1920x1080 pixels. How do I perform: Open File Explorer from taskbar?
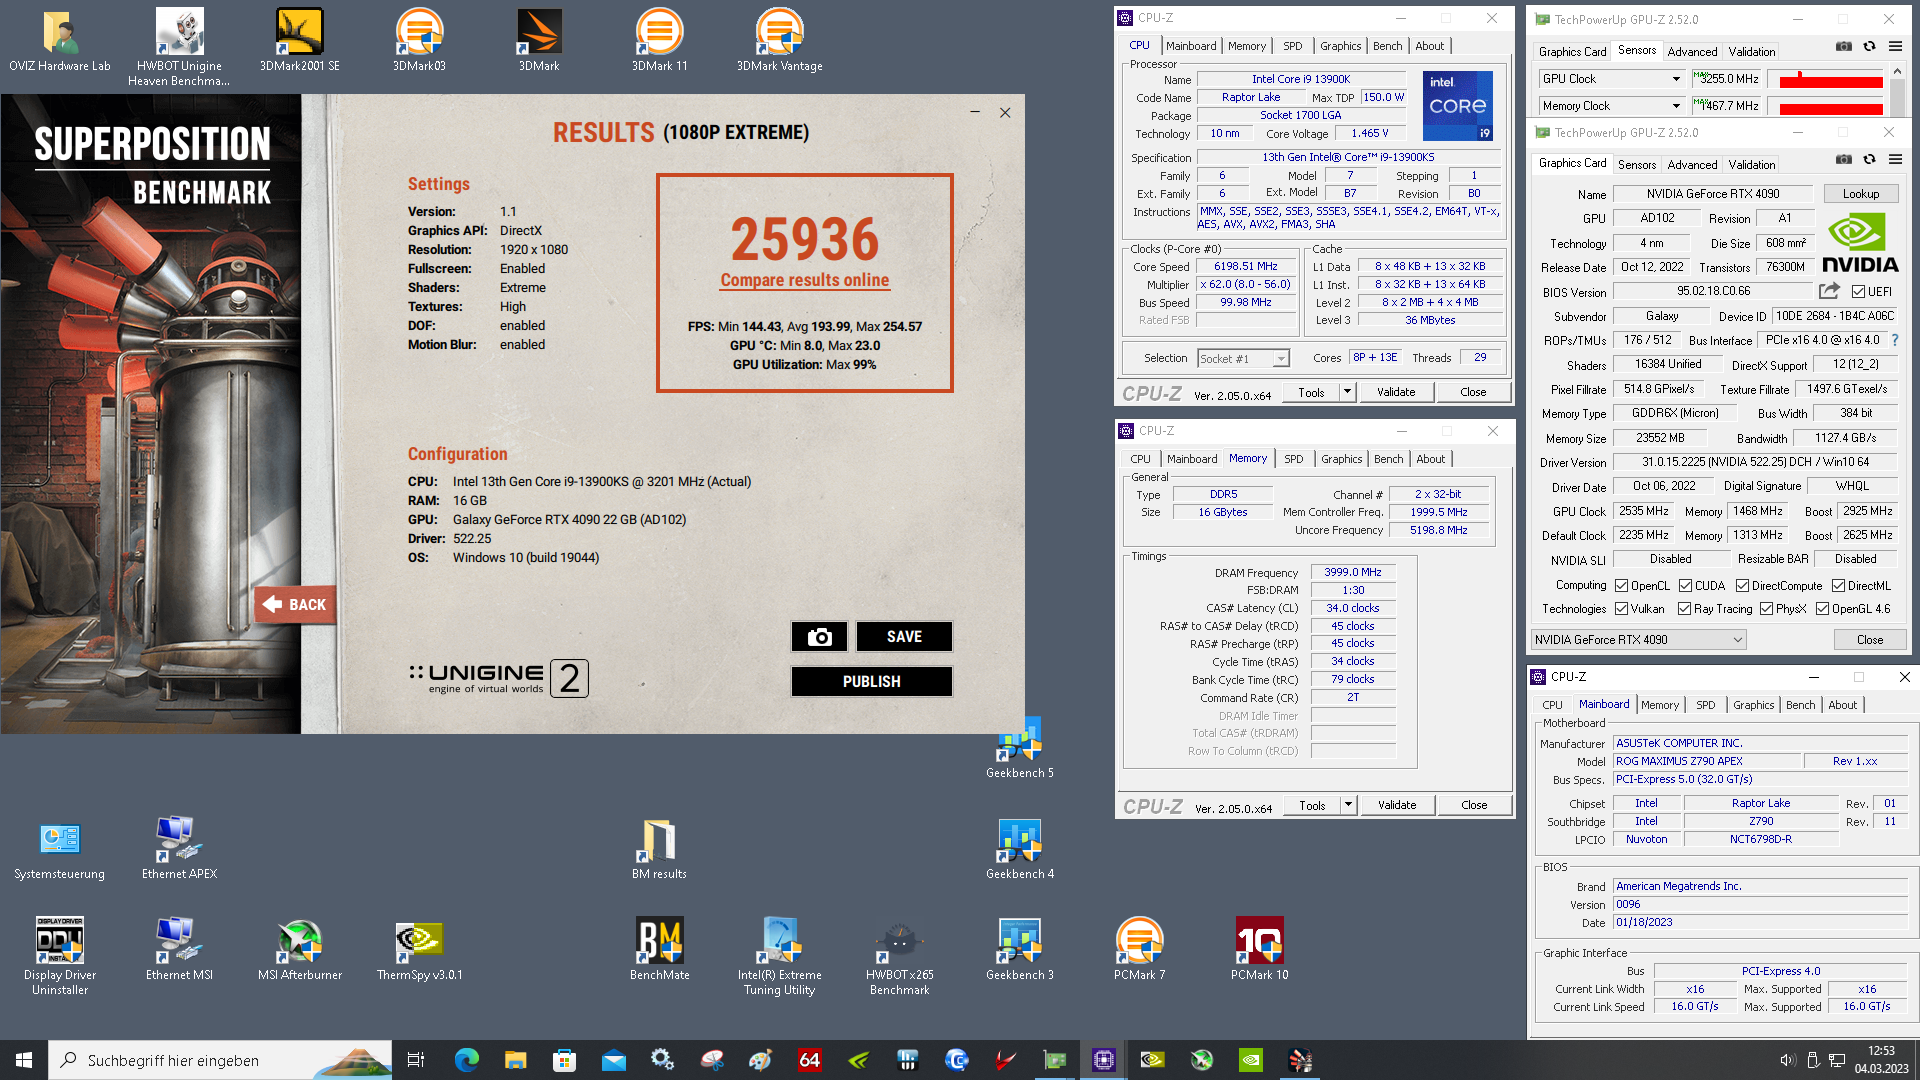click(515, 1060)
